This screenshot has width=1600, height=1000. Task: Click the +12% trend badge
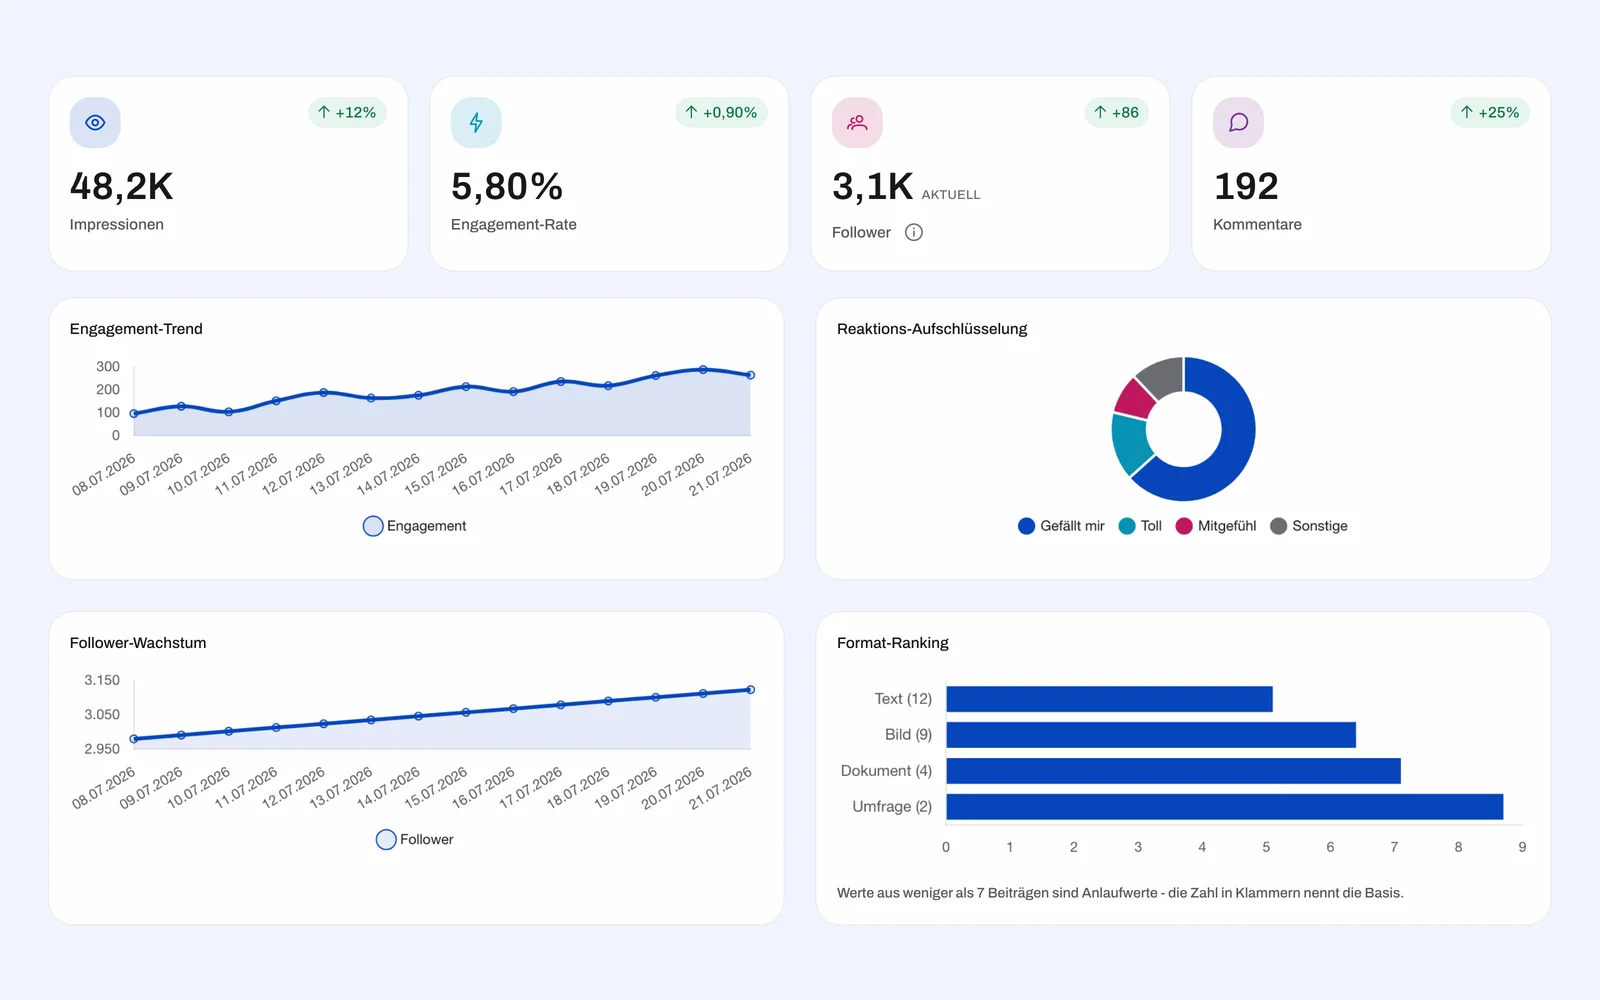point(347,113)
